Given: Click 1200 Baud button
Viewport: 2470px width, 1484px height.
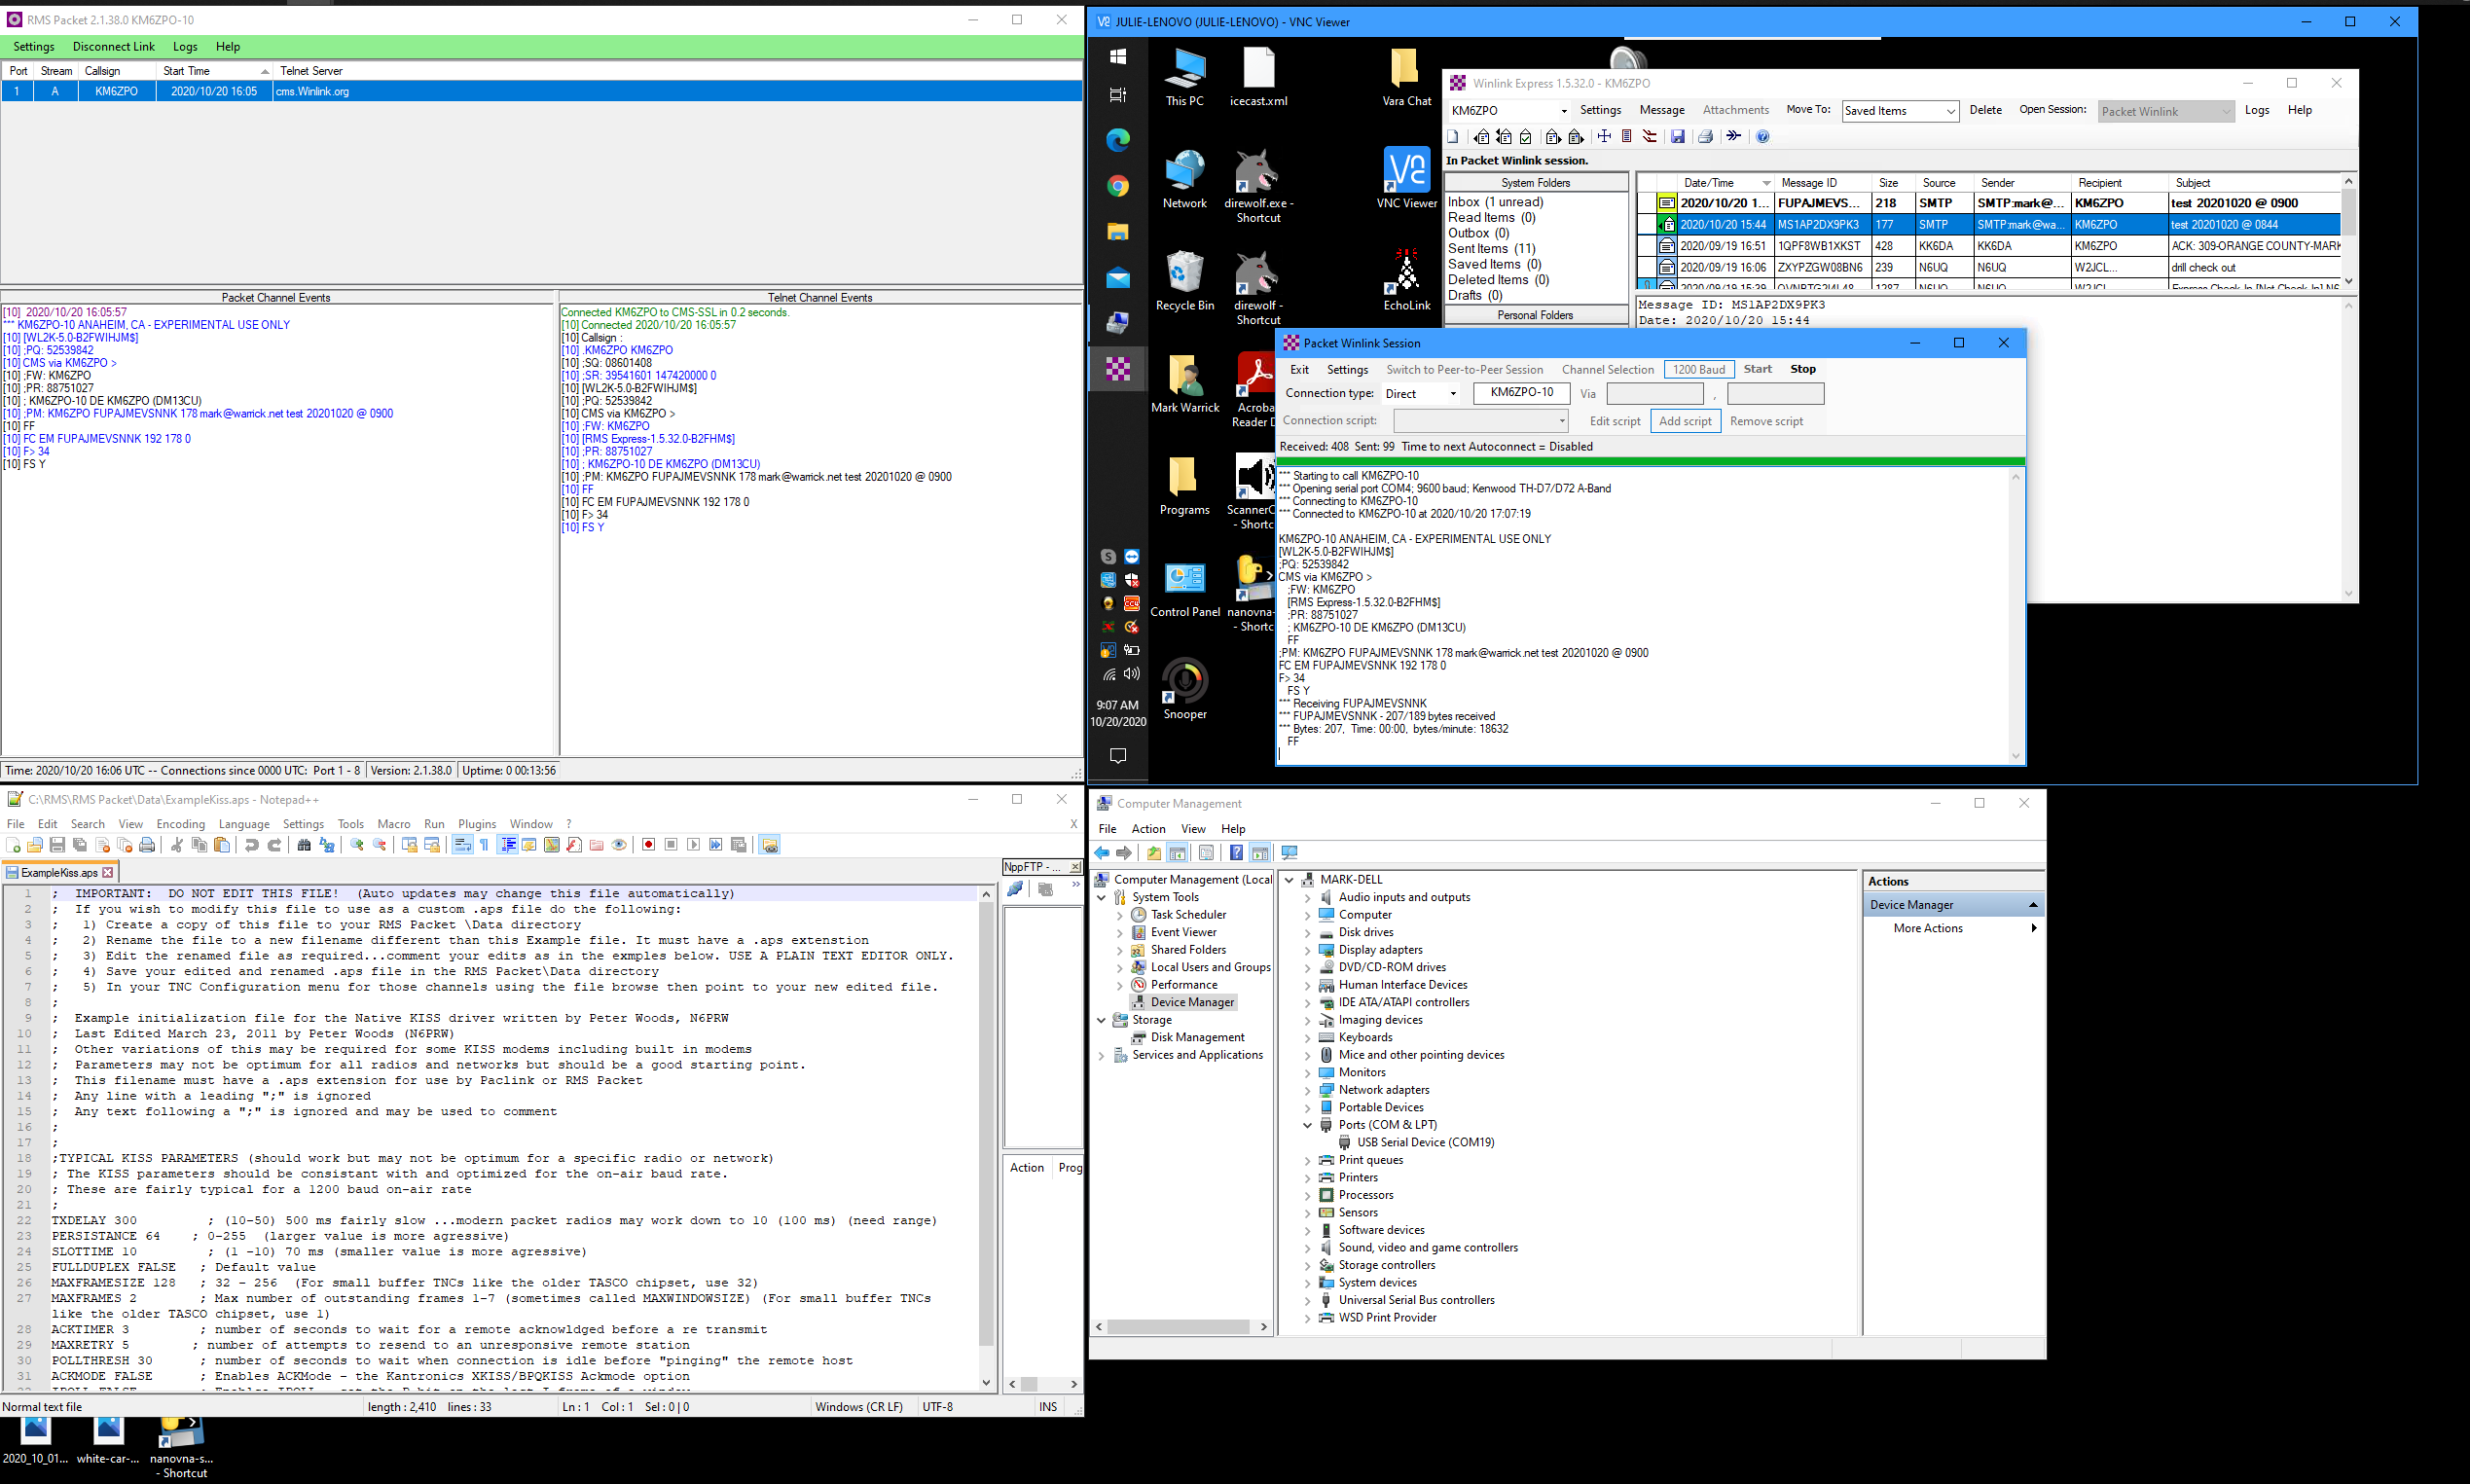Looking at the screenshot, I should click(x=1699, y=369).
